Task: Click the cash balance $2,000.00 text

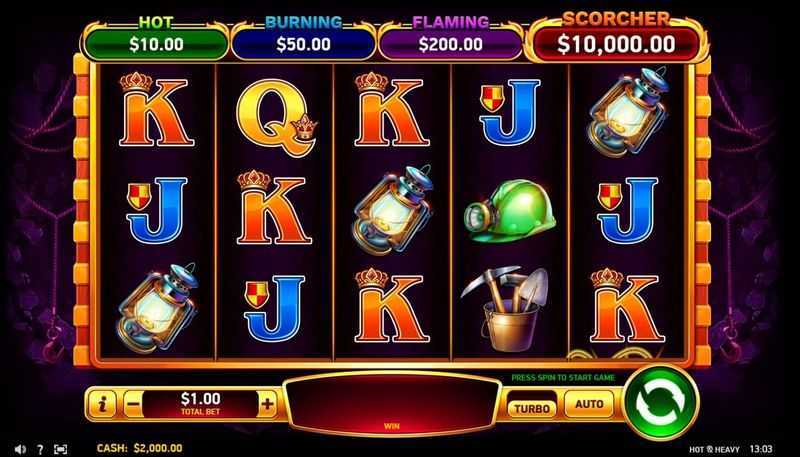Action: [139, 448]
